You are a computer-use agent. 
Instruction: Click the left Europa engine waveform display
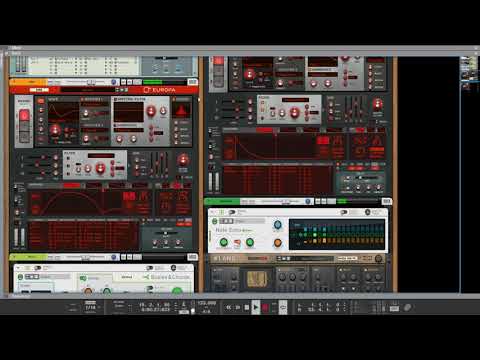point(63,113)
